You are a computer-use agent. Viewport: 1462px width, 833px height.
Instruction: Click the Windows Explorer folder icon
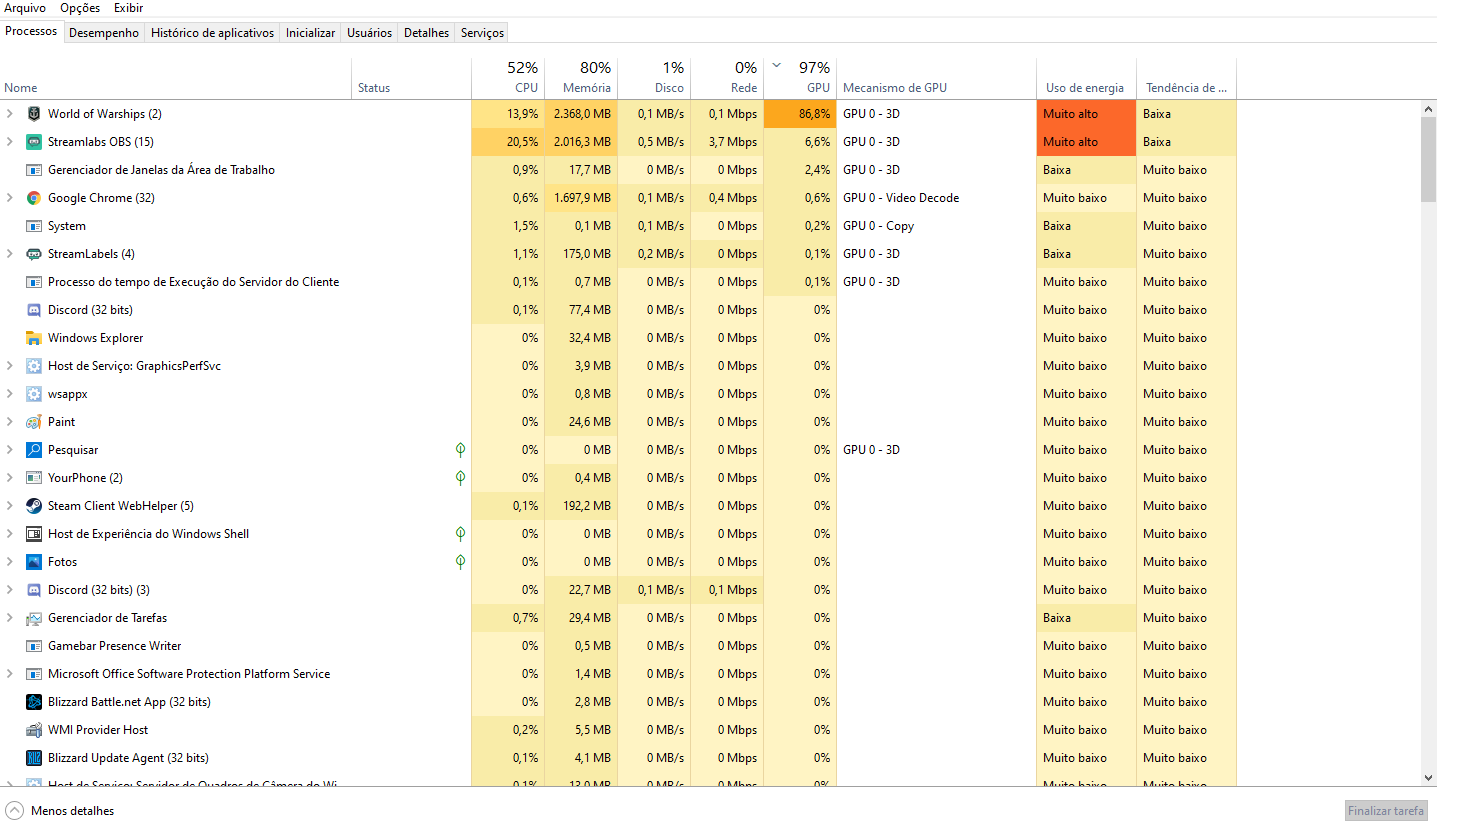pyautogui.click(x=34, y=338)
